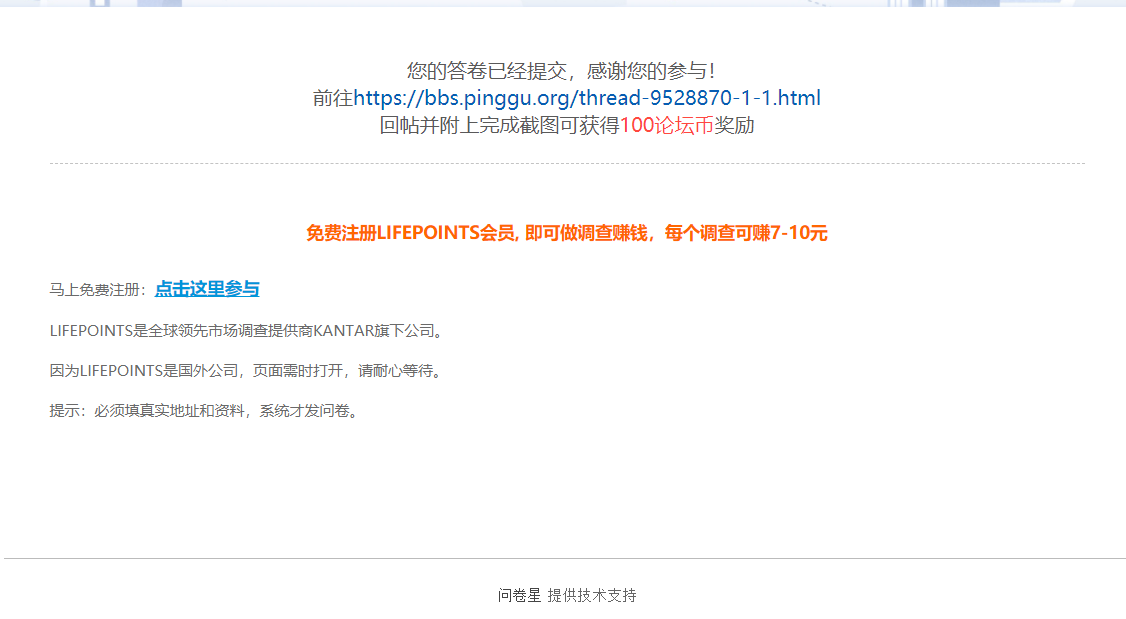Viewport: 1126px width, 619px height.
Task: Click the 马上免费注册 label
Action: click(x=98, y=289)
